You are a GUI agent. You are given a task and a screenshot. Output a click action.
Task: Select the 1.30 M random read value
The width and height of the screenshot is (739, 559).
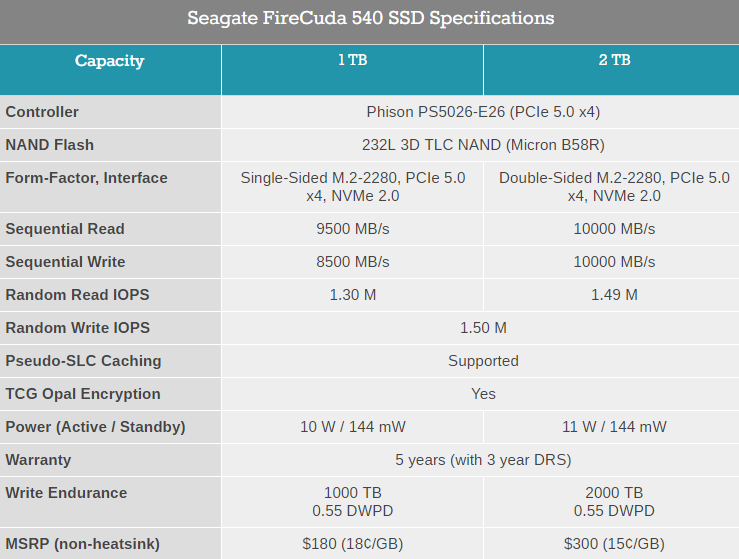tap(353, 295)
